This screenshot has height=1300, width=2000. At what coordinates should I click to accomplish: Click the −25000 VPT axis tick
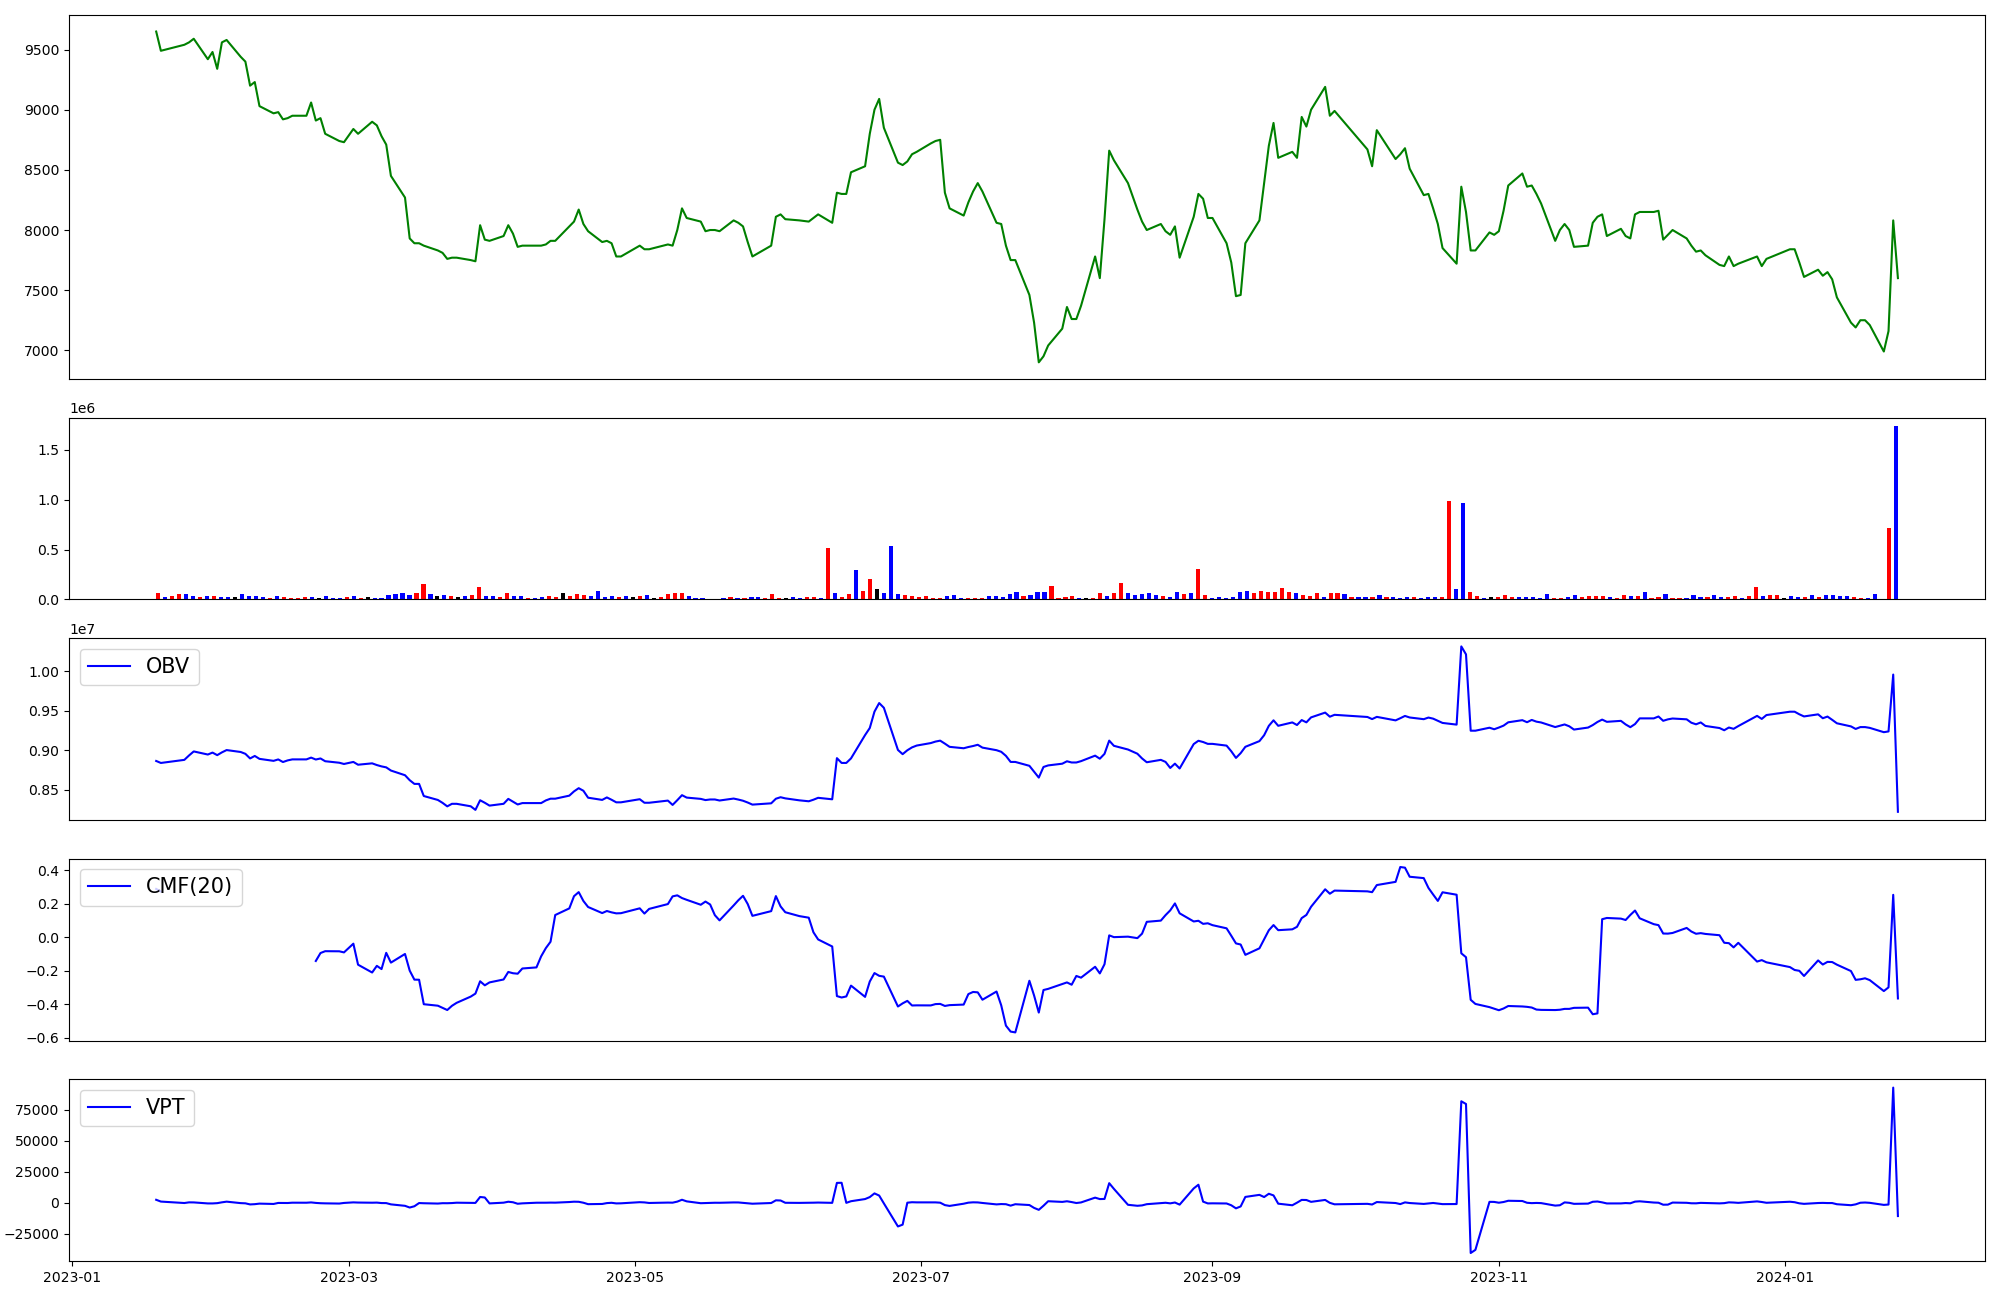[x=34, y=1234]
